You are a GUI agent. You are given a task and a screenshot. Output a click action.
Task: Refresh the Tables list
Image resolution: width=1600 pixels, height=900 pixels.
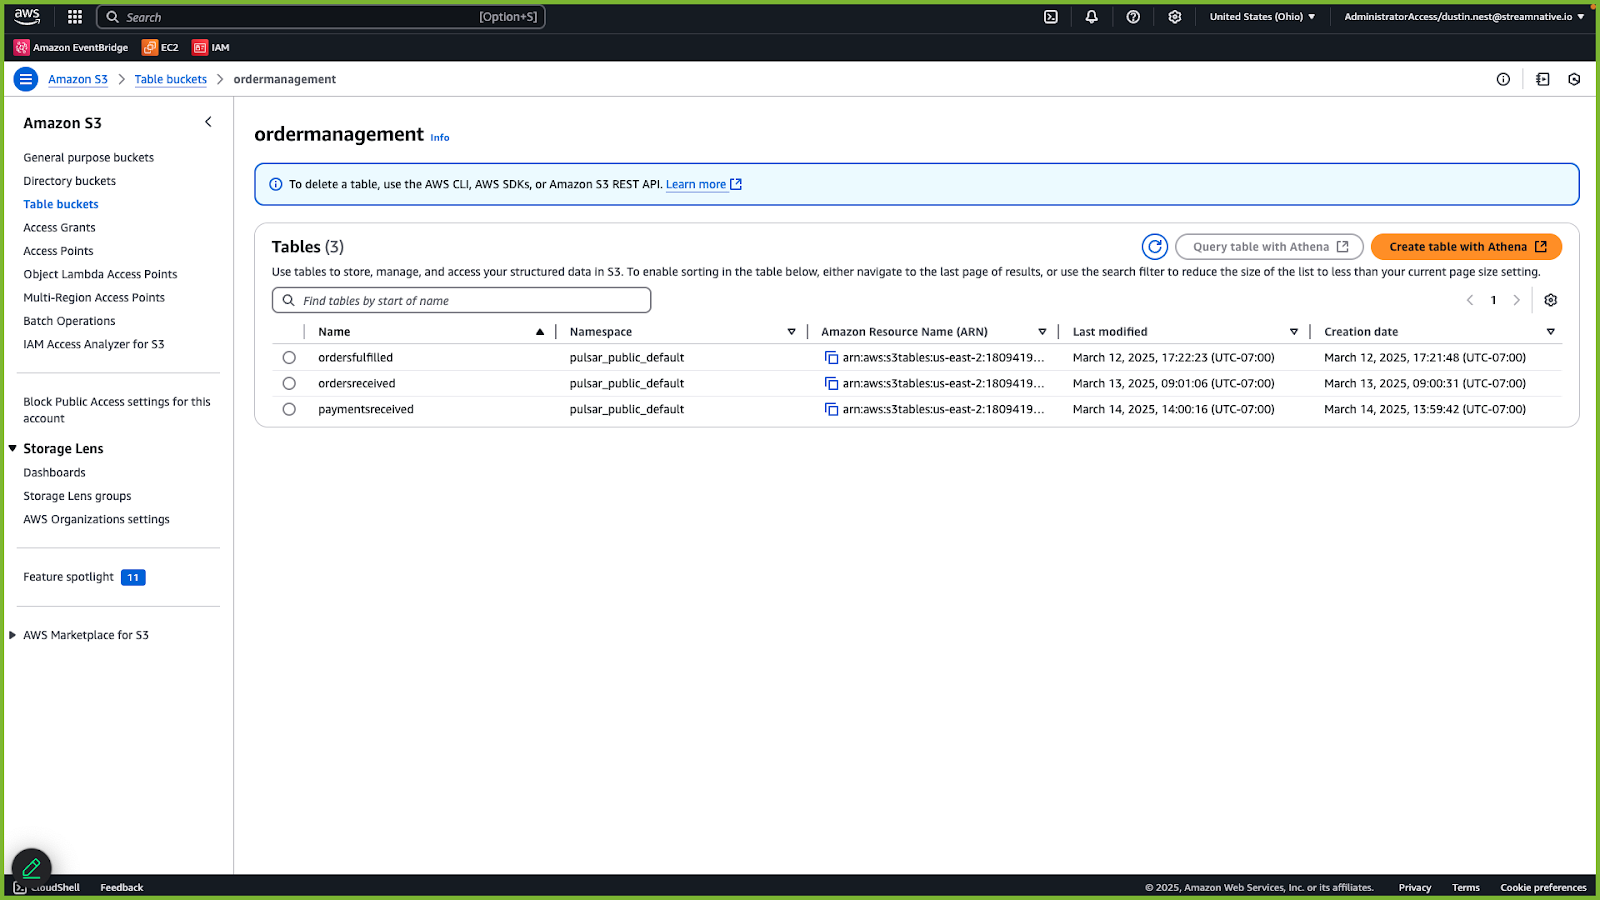(1155, 247)
